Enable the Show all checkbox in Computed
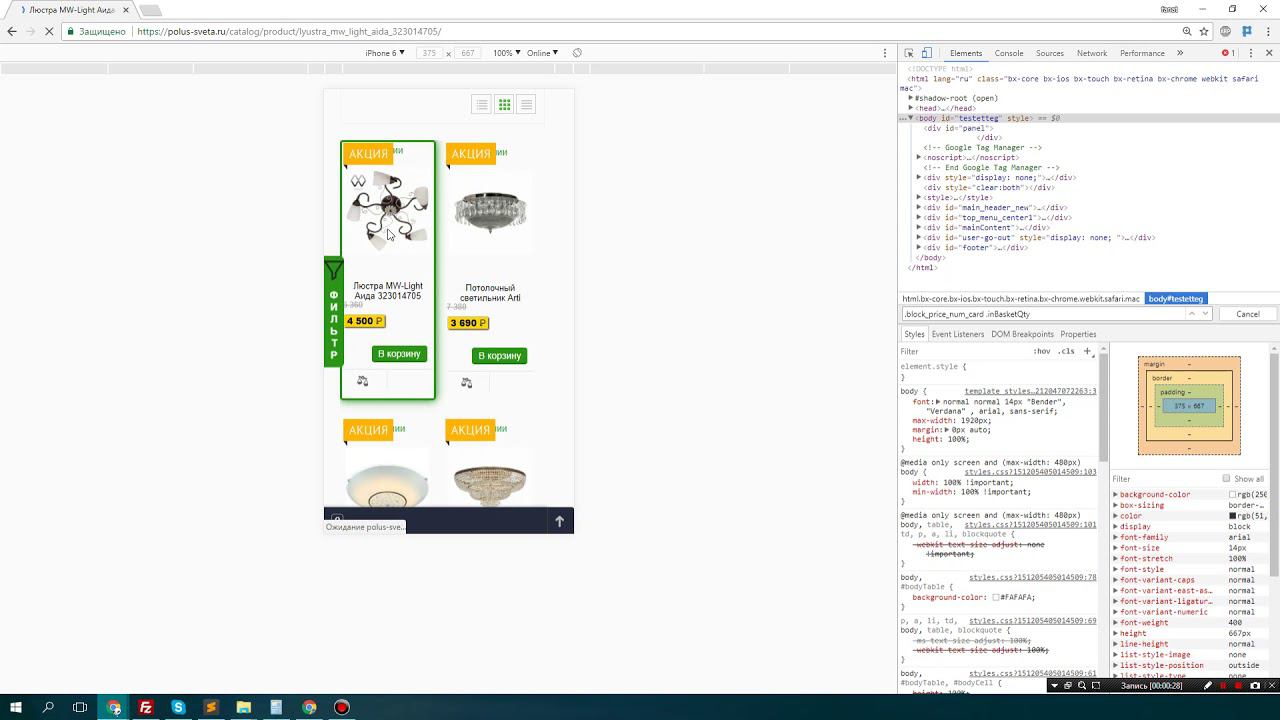The width and height of the screenshot is (1280, 720). [1226, 479]
